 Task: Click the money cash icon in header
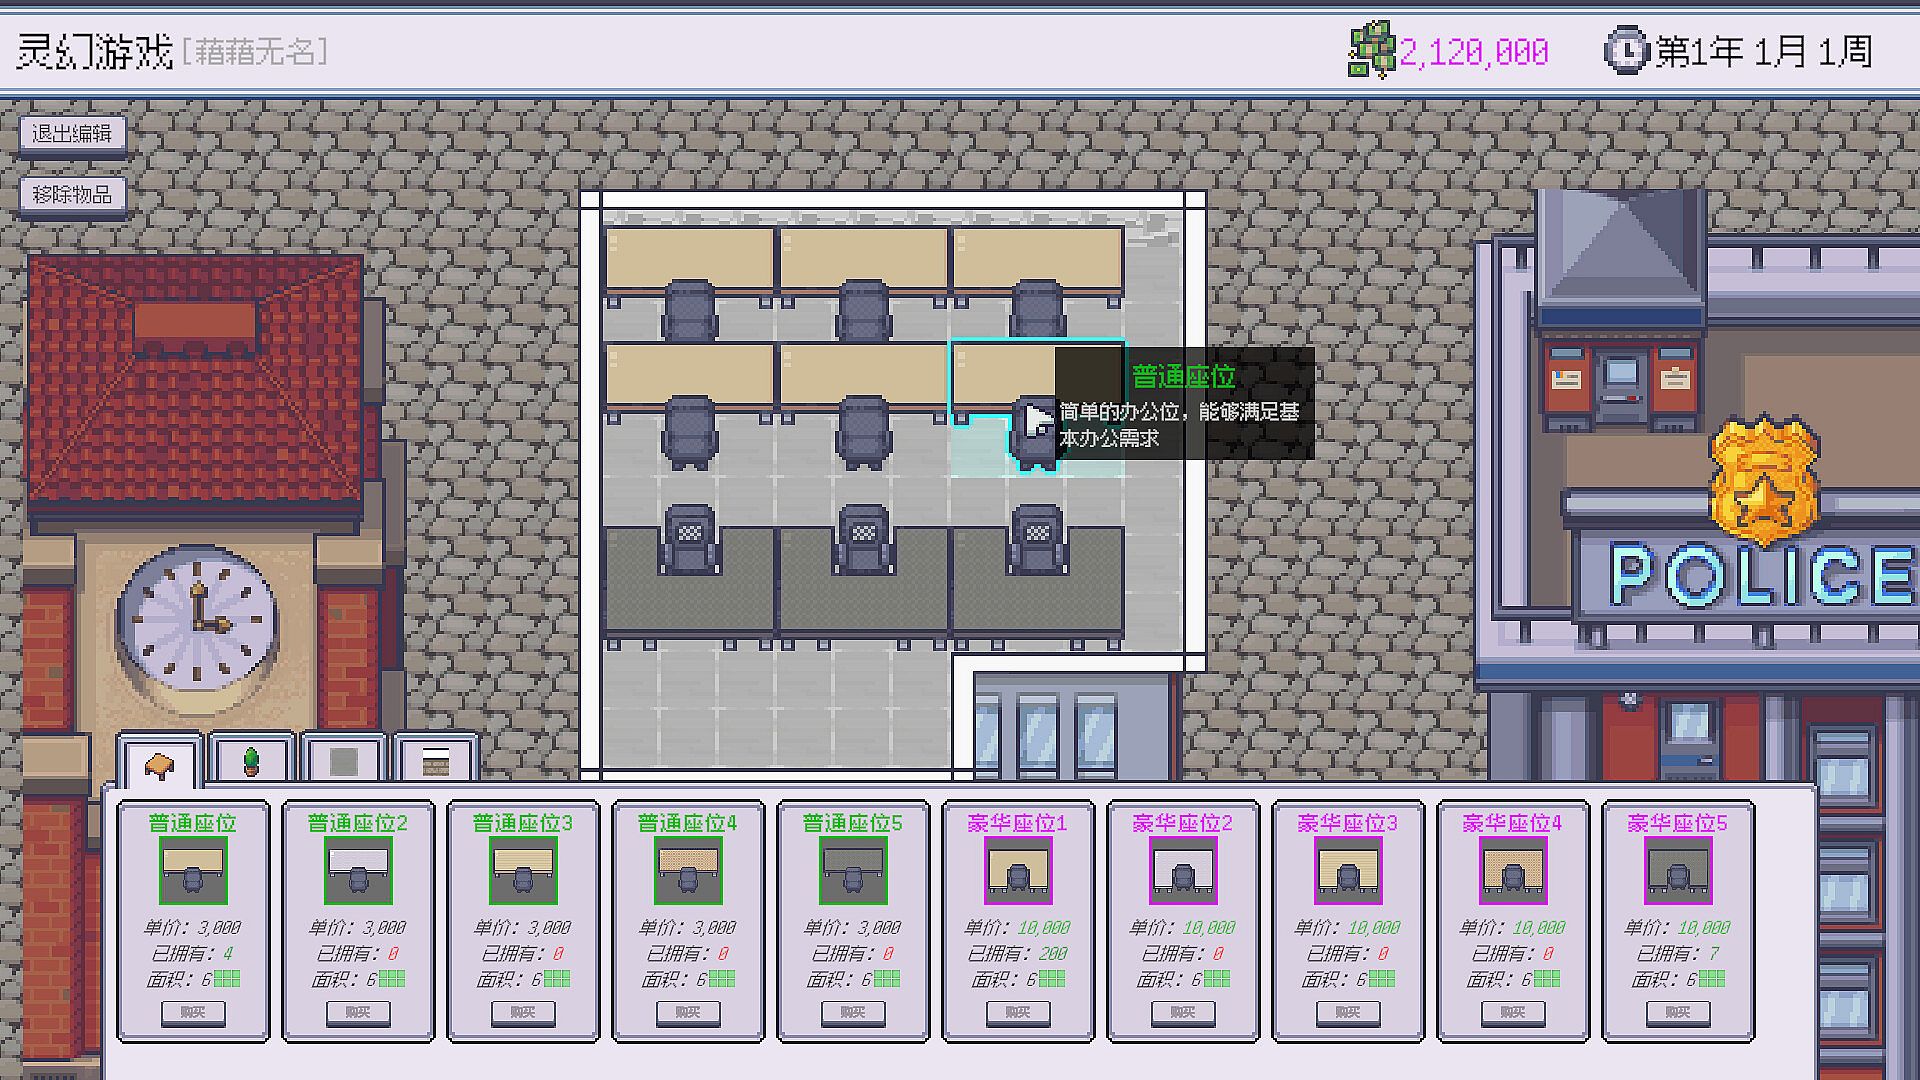[x=1372, y=50]
